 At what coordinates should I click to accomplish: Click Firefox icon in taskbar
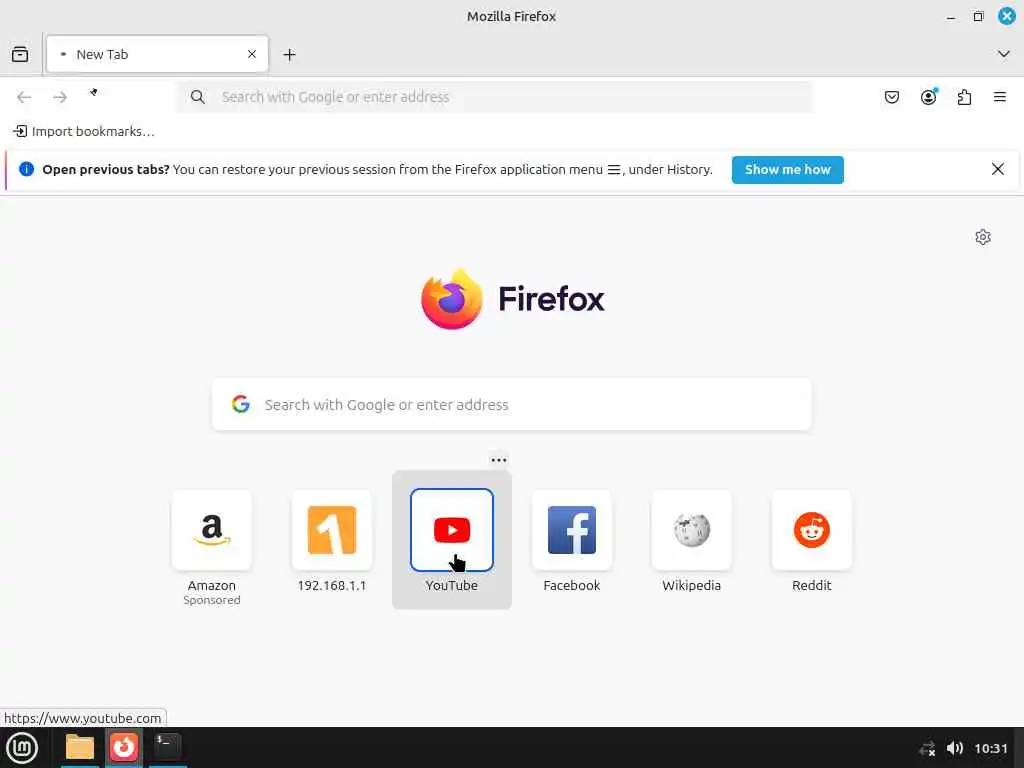pyautogui.click(x=123, y=747)
